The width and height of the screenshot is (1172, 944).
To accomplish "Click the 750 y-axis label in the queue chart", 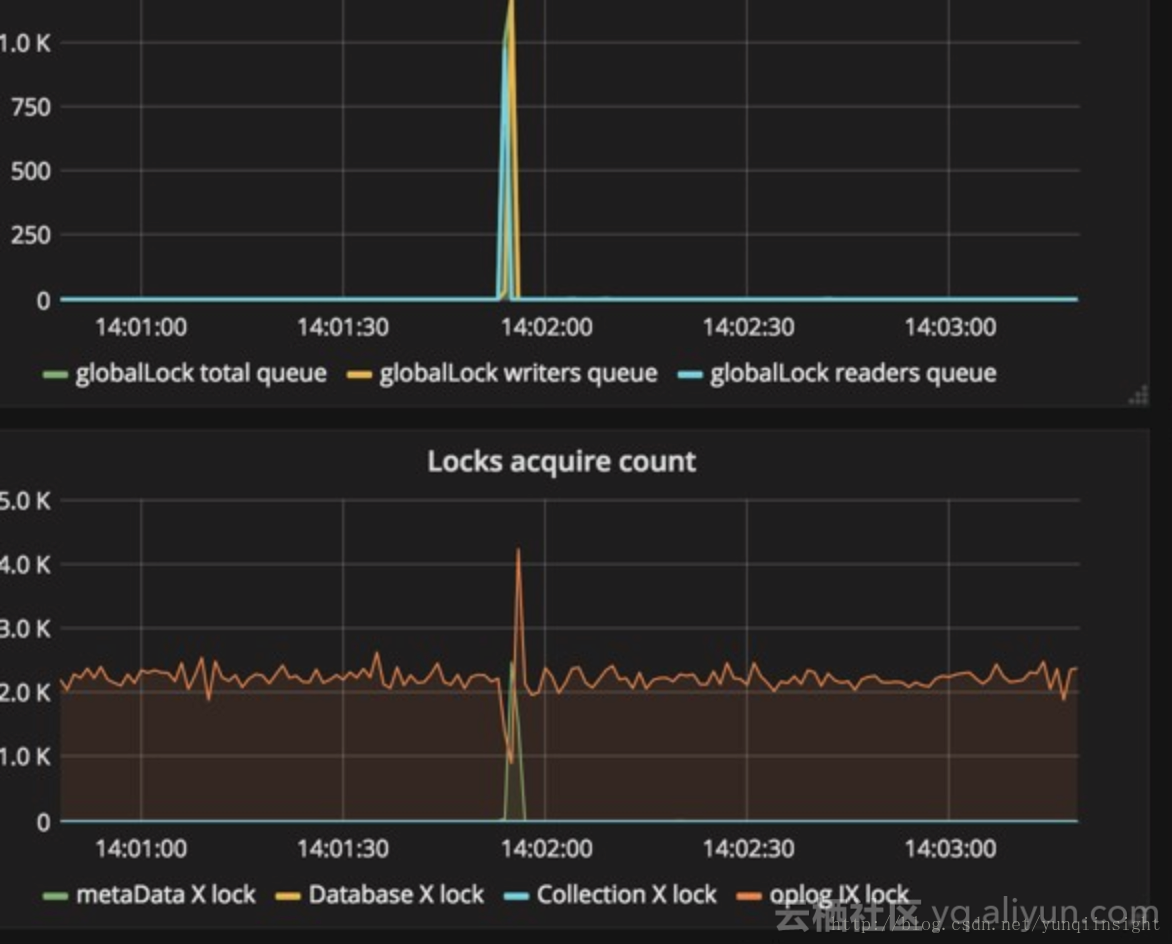I will (x=31, y=107).
